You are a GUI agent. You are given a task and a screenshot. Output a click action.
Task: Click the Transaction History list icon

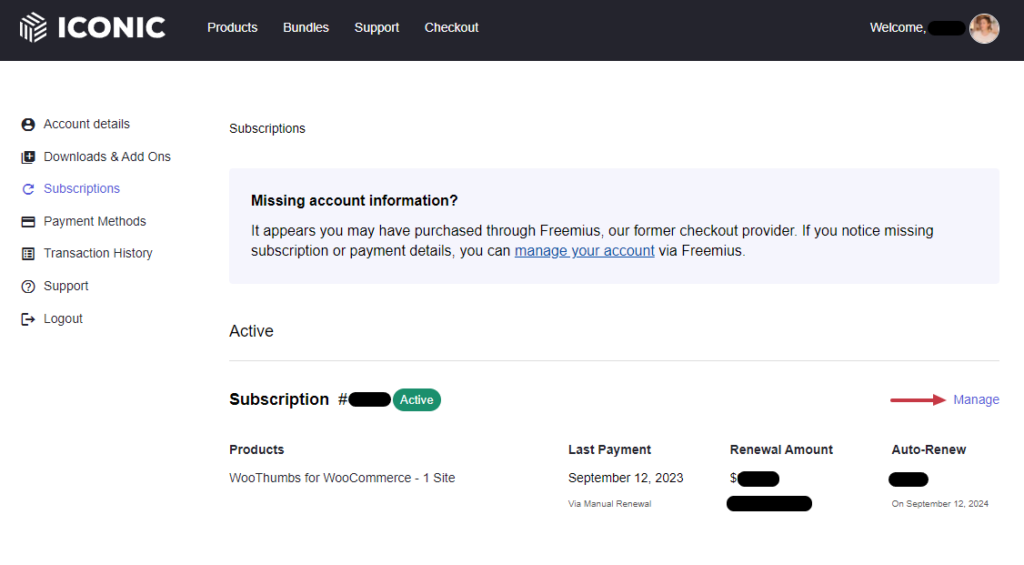[28, 253]
